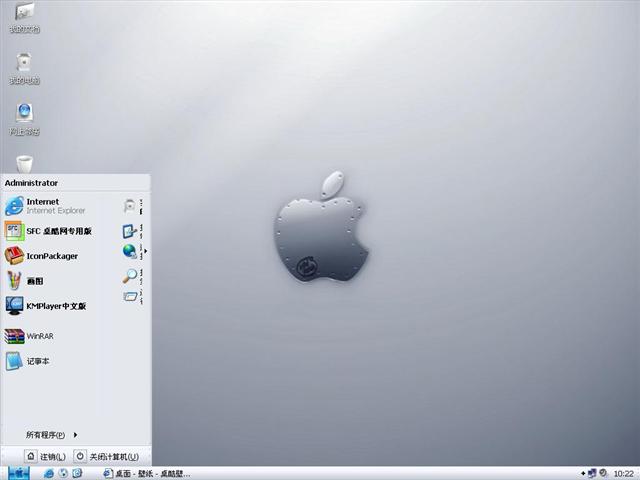Screen dimensions: 640x480
Task: Expand hidden tray icons arrow
Action: click(x=583, y=474)
